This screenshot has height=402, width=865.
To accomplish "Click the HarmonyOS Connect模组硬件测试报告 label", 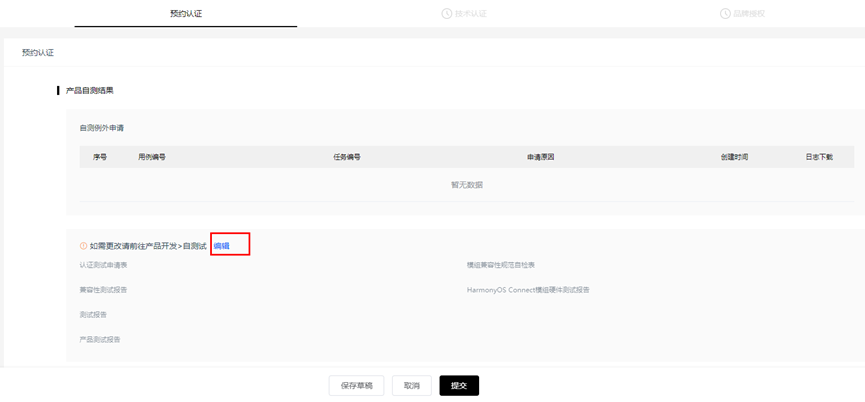I will (x=528, y=290).
